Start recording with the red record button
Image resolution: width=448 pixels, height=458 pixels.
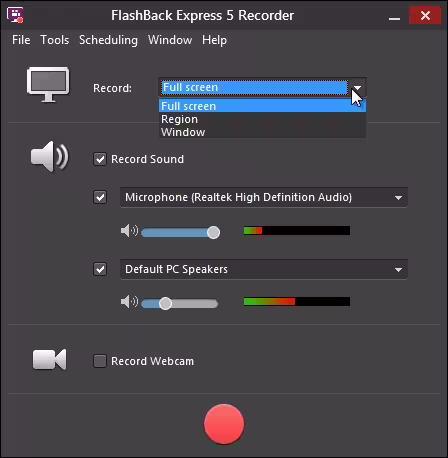[x=224, y=424]
